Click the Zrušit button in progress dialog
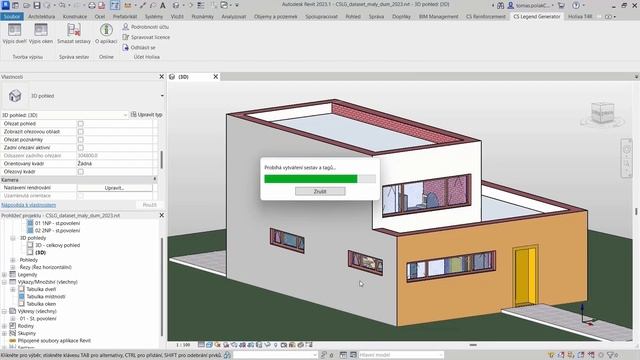 [x=320, y=191]
